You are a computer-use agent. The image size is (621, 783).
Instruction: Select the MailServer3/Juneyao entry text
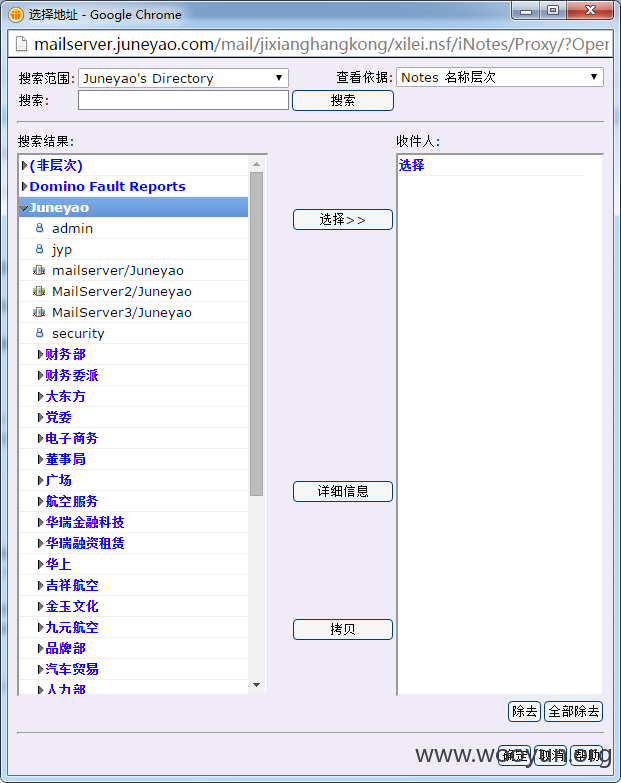tap(122, 312)
